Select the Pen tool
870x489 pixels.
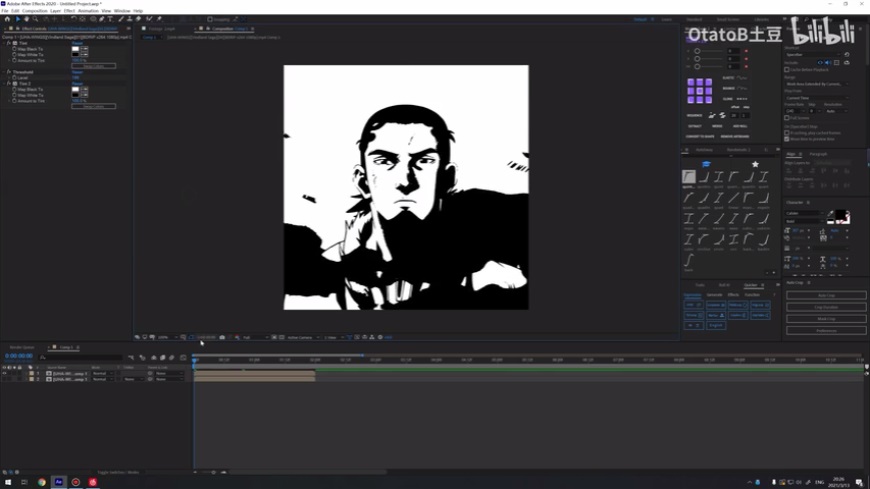102,19
